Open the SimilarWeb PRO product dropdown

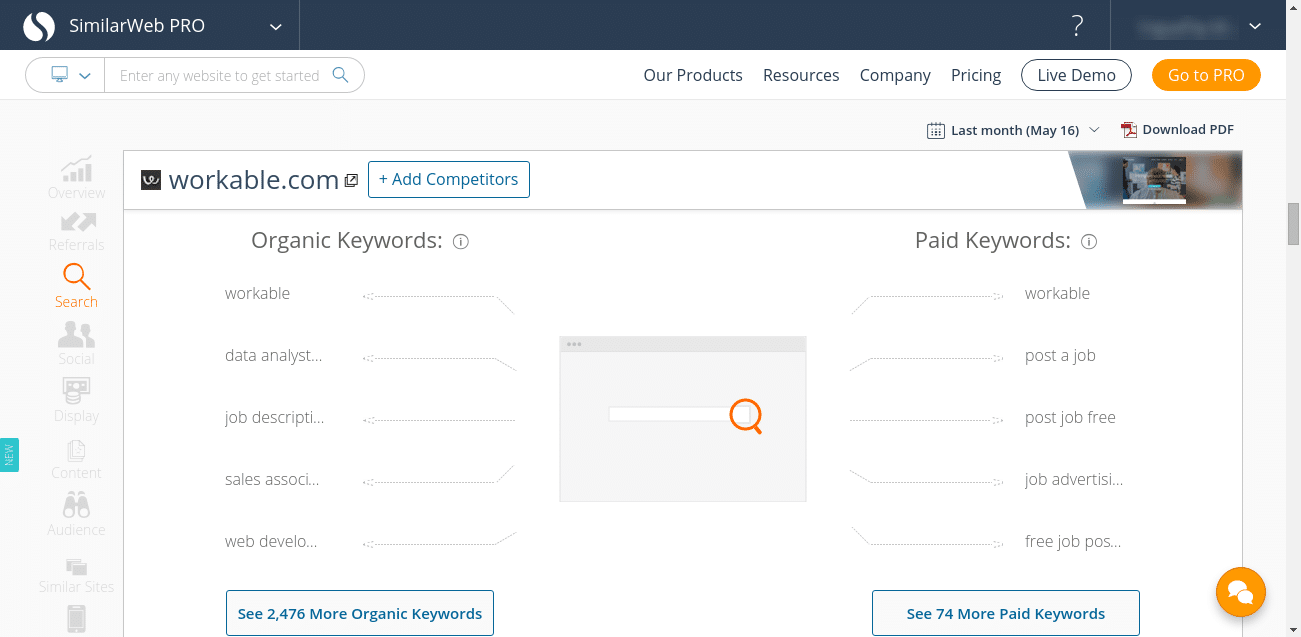pyautogui.click(x=276, y=27)
